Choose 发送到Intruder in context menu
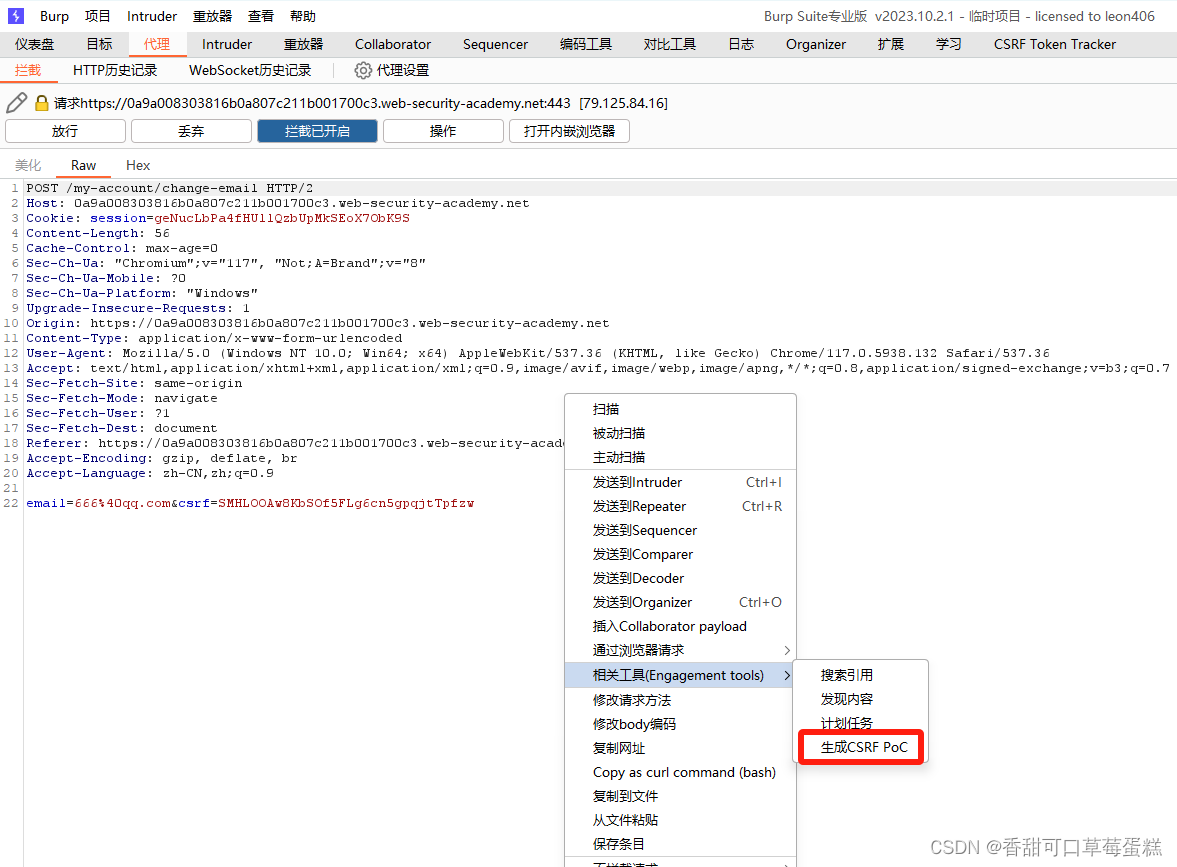Screen dimensions: 1177x867 (680, 483)
